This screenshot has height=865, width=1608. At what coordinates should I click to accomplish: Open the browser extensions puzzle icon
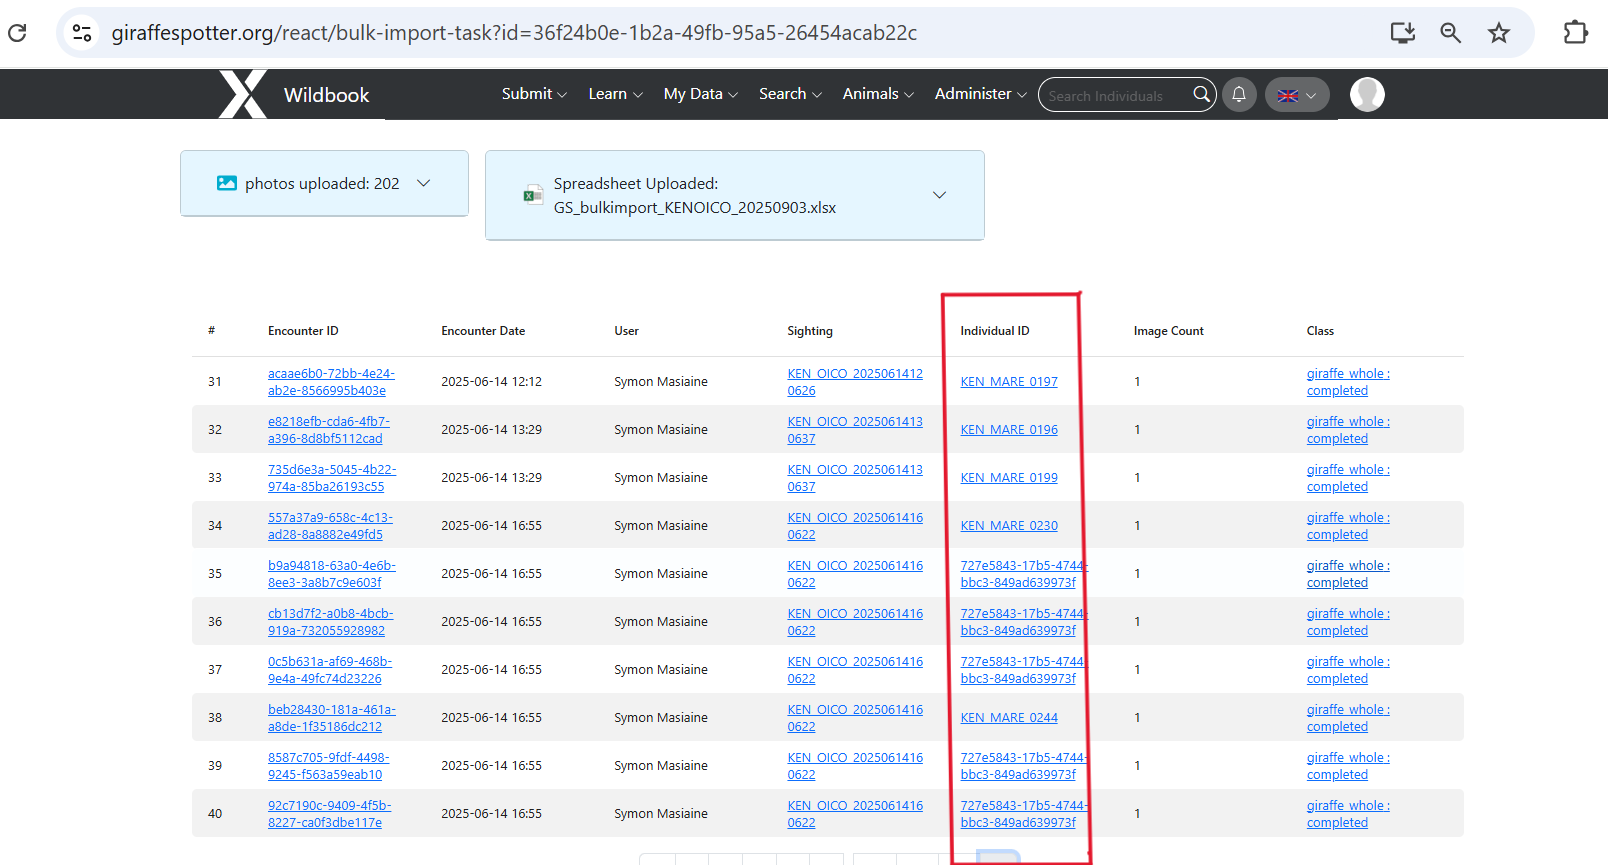click(1575, 33)
